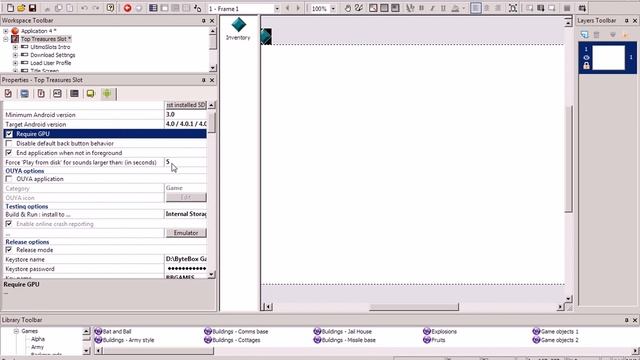Open the Events tab in Properties
This screenshot has width=640, height=360.
point(74,93)
